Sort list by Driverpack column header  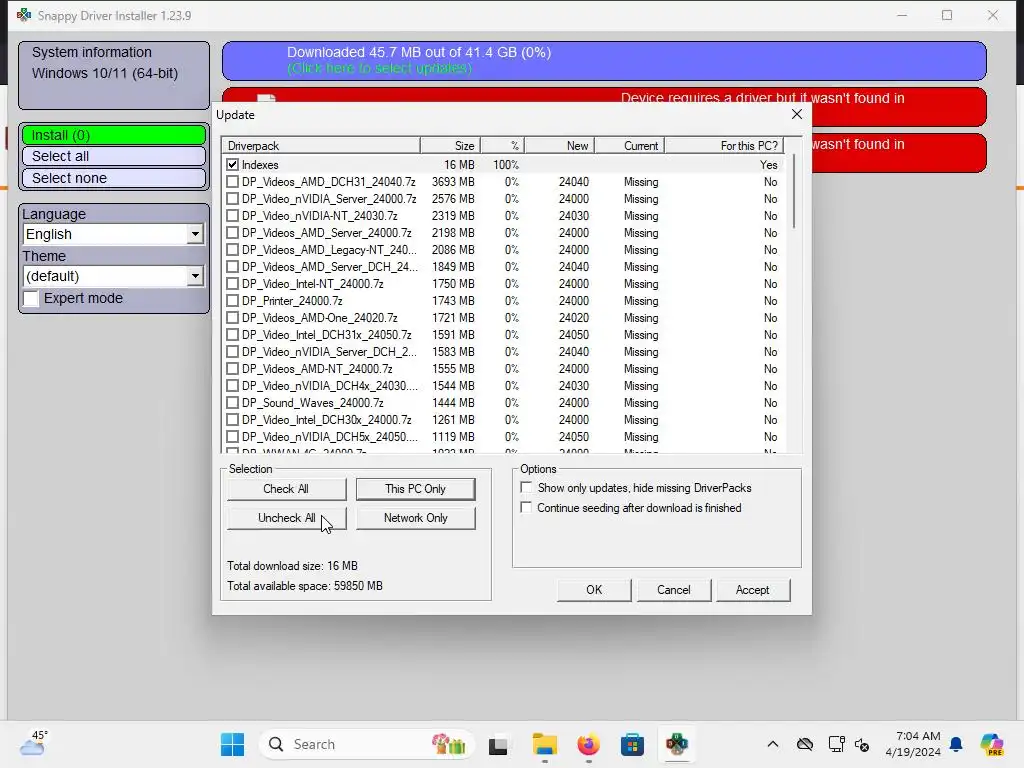point(321,146)
